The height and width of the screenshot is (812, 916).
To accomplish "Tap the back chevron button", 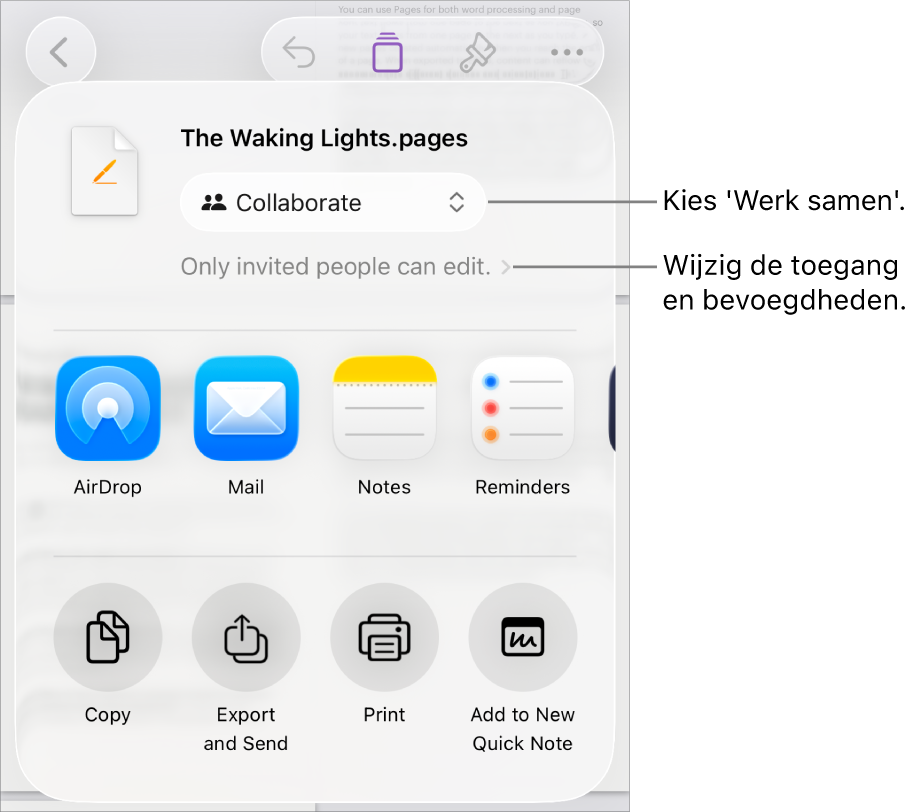I will [x=60, y=53].
